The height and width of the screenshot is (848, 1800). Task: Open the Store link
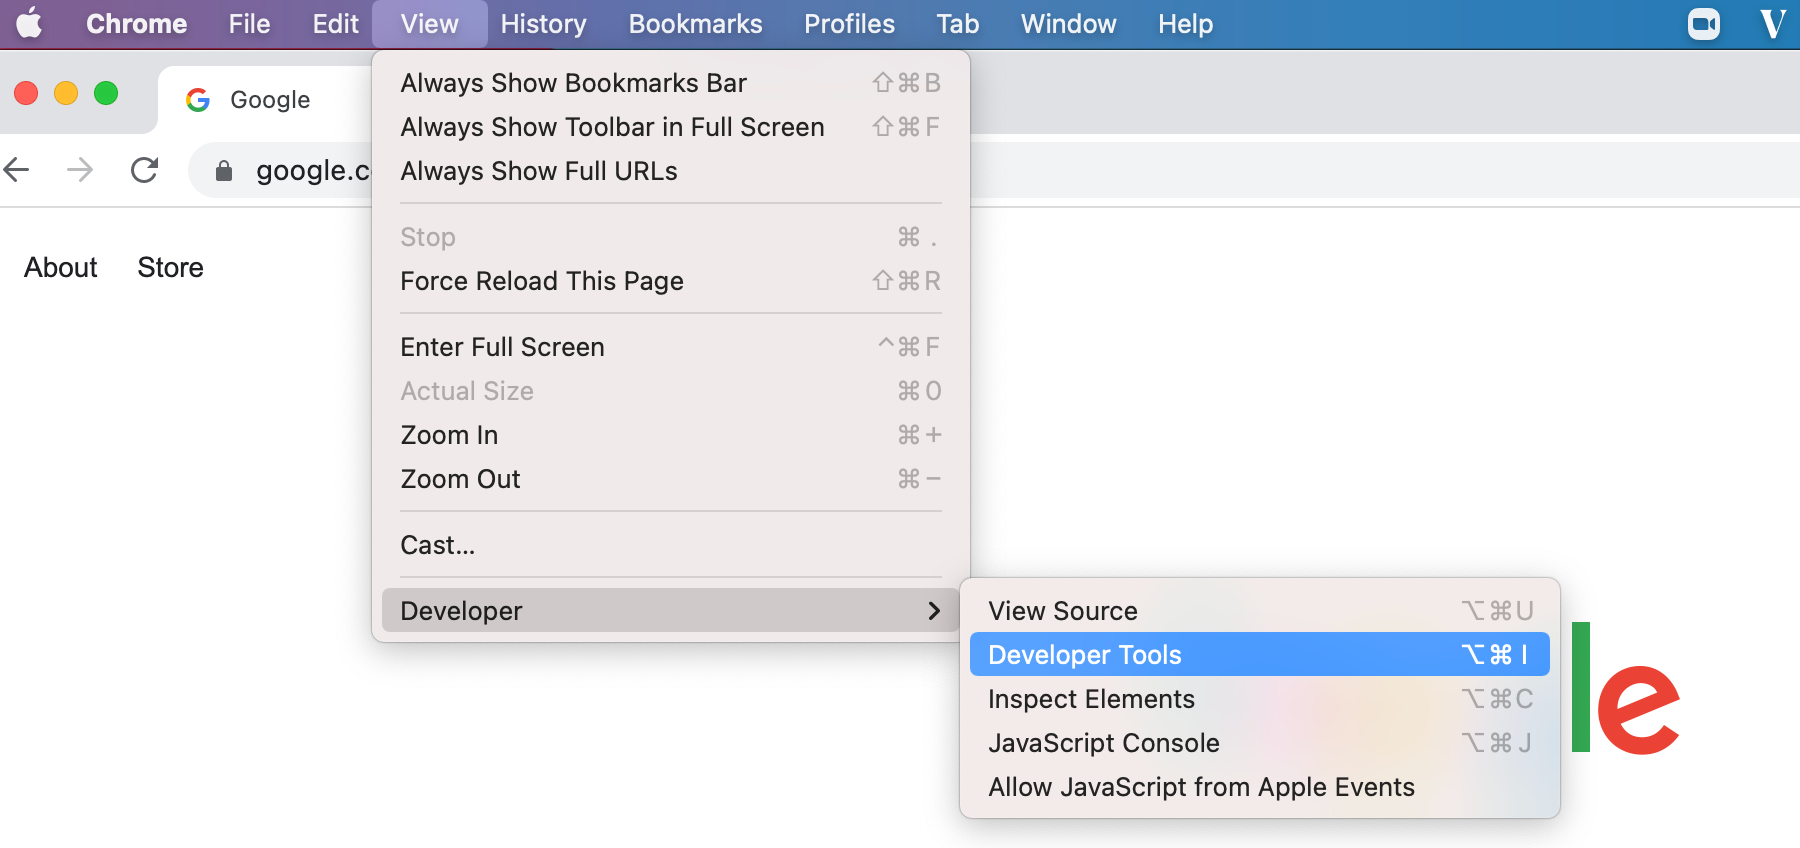(170, 268)
